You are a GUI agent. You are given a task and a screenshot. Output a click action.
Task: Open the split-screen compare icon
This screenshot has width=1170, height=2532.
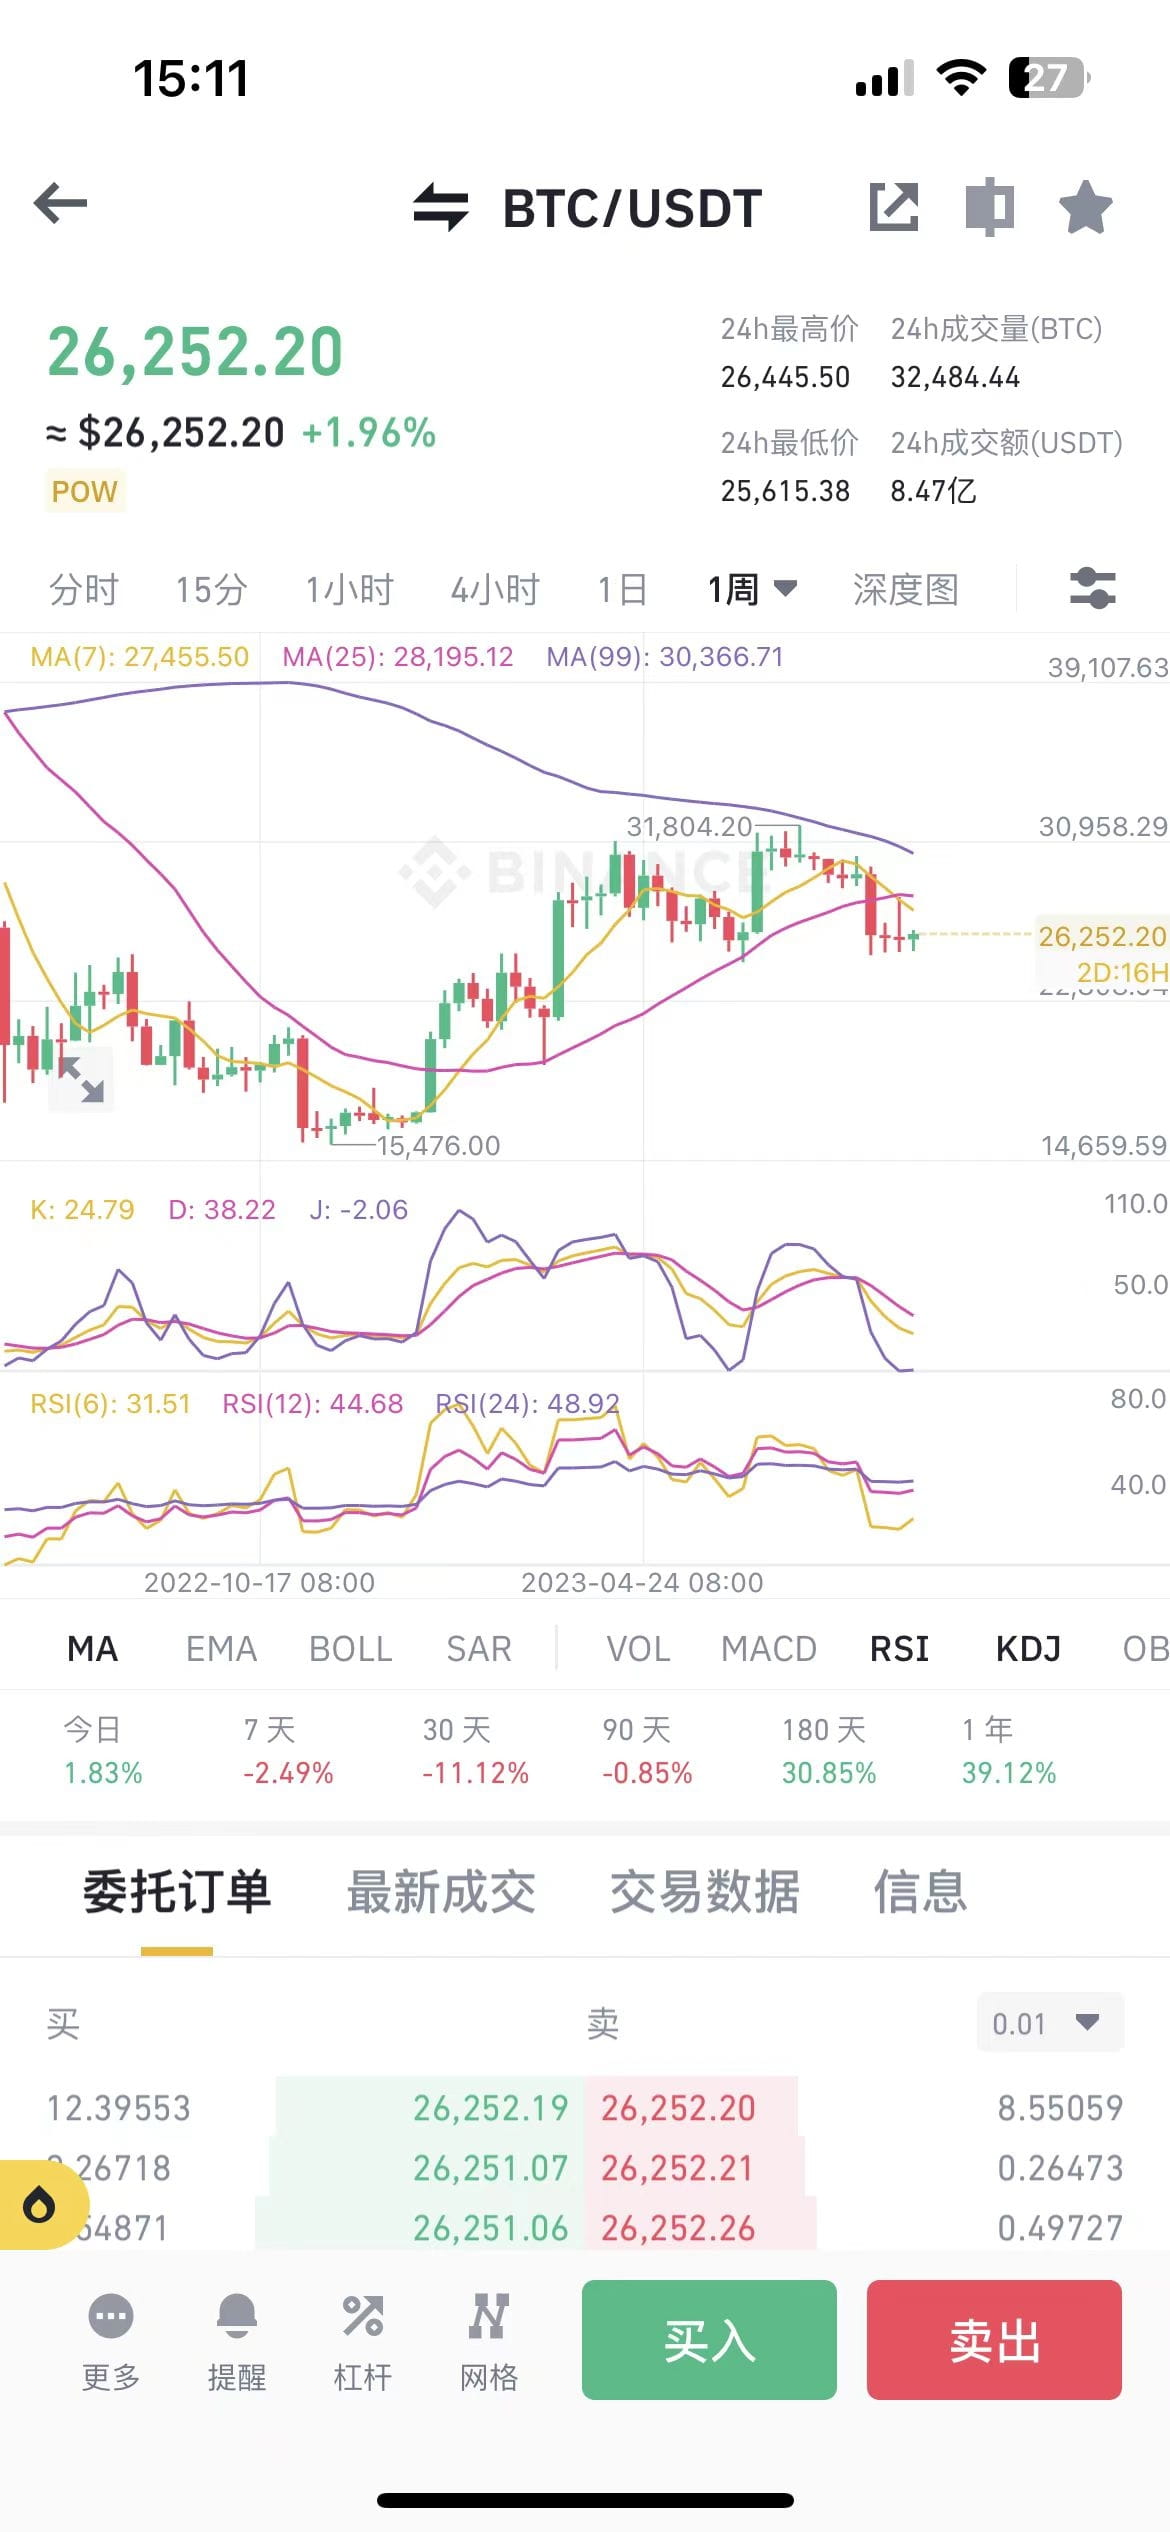990,207
